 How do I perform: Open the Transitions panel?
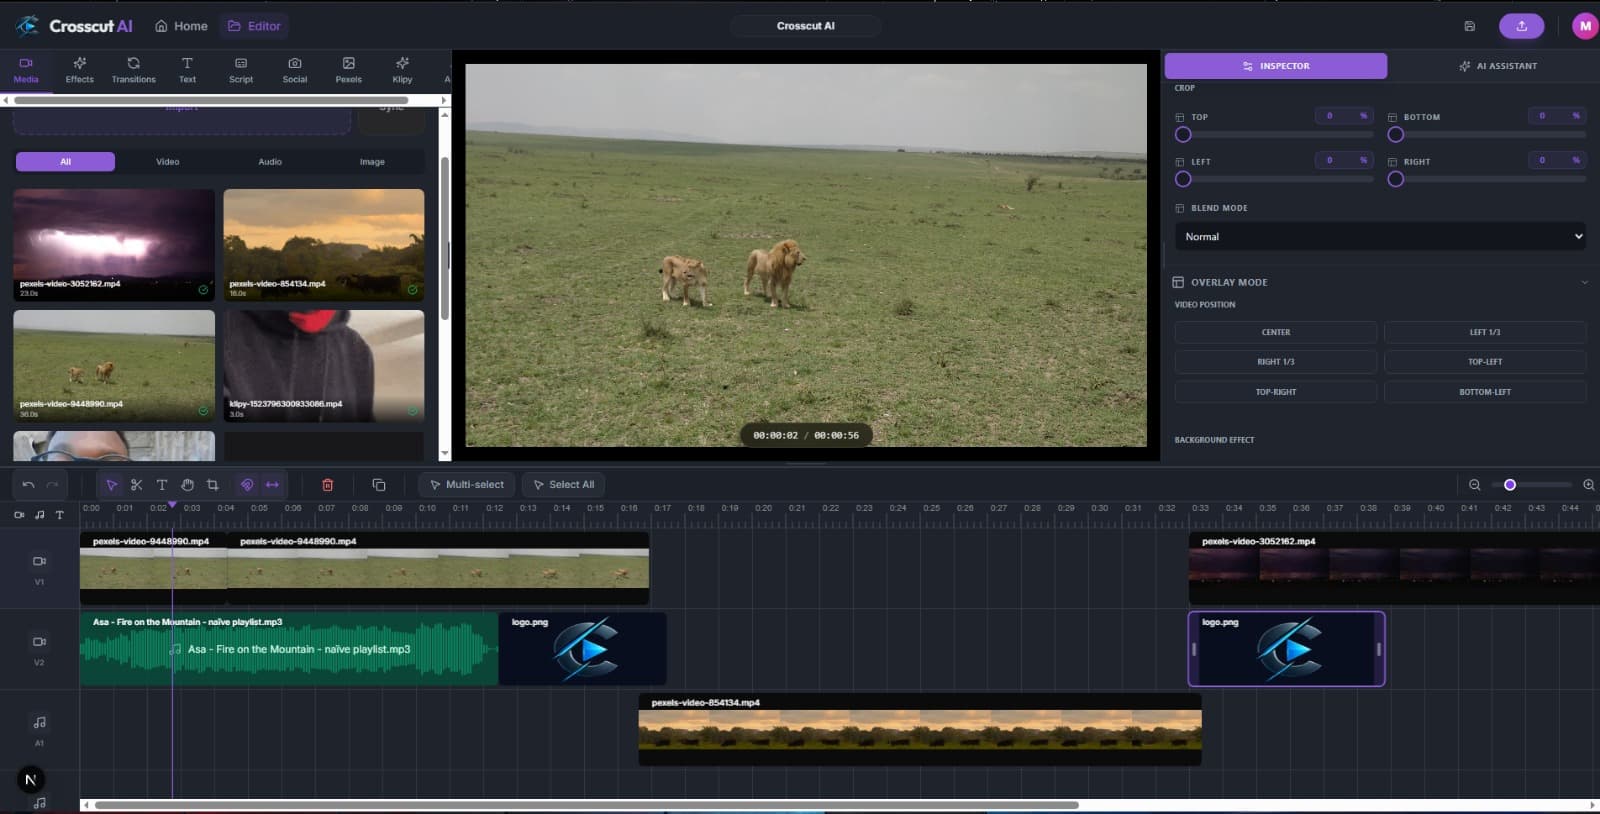[133, 69]
